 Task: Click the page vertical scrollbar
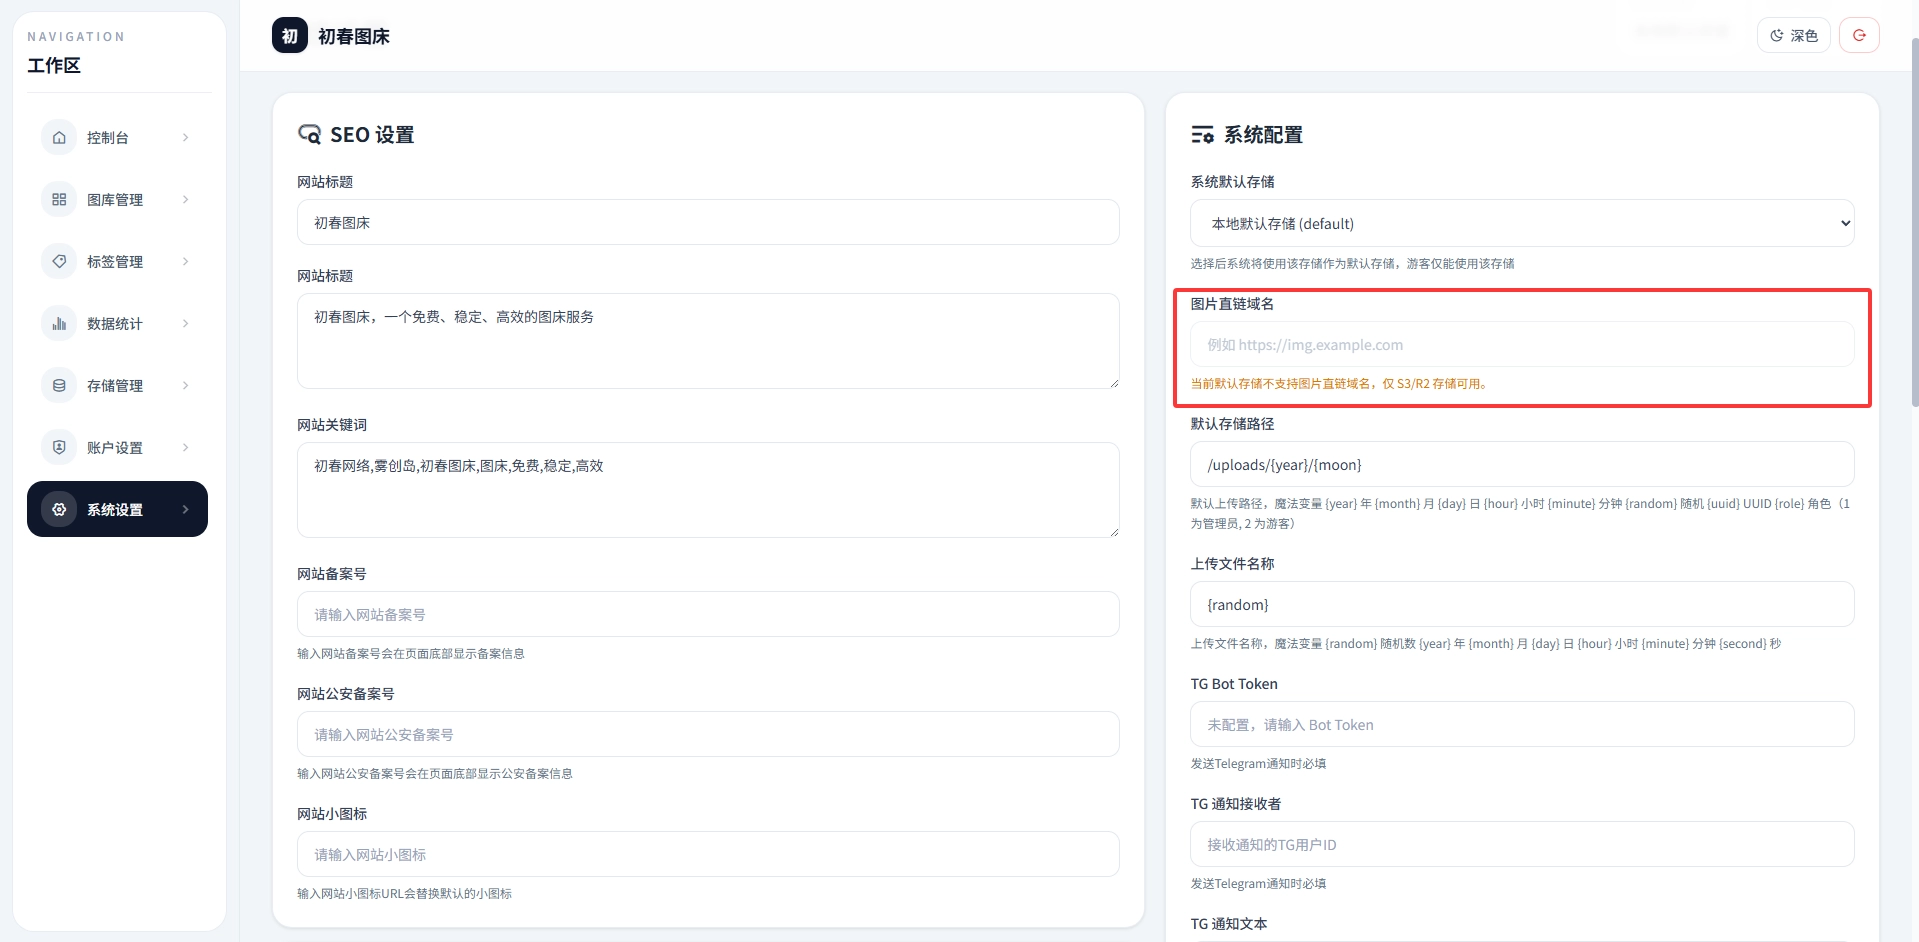1914,220
